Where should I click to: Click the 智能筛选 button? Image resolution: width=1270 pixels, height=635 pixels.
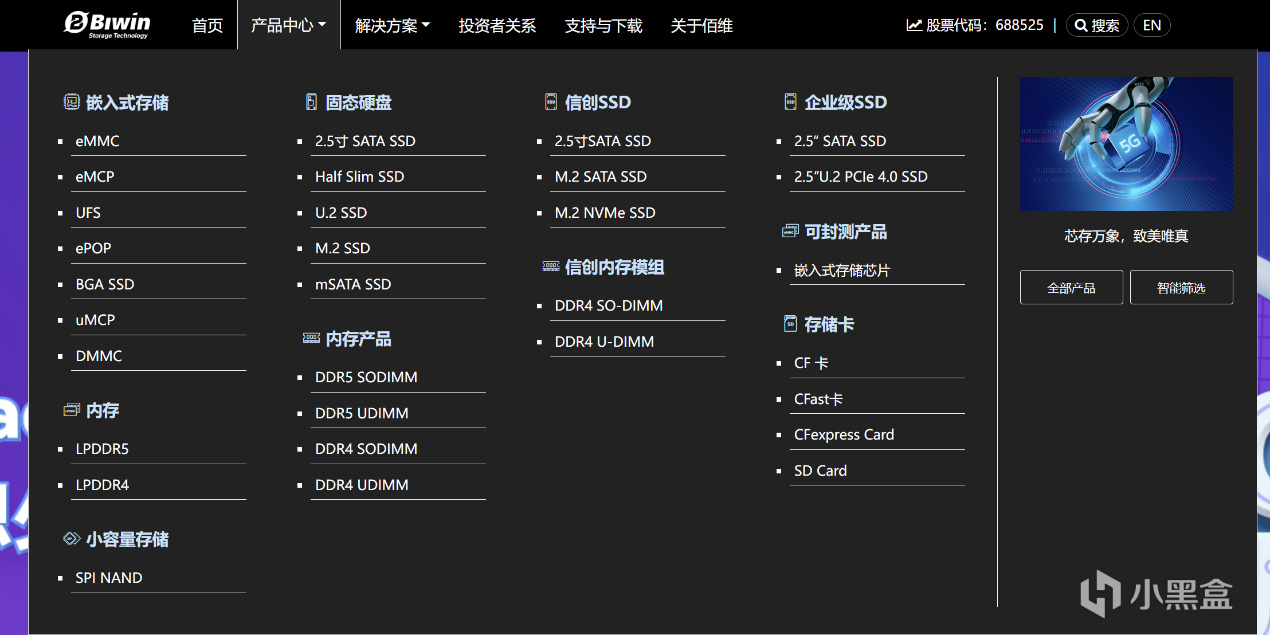1181,287
